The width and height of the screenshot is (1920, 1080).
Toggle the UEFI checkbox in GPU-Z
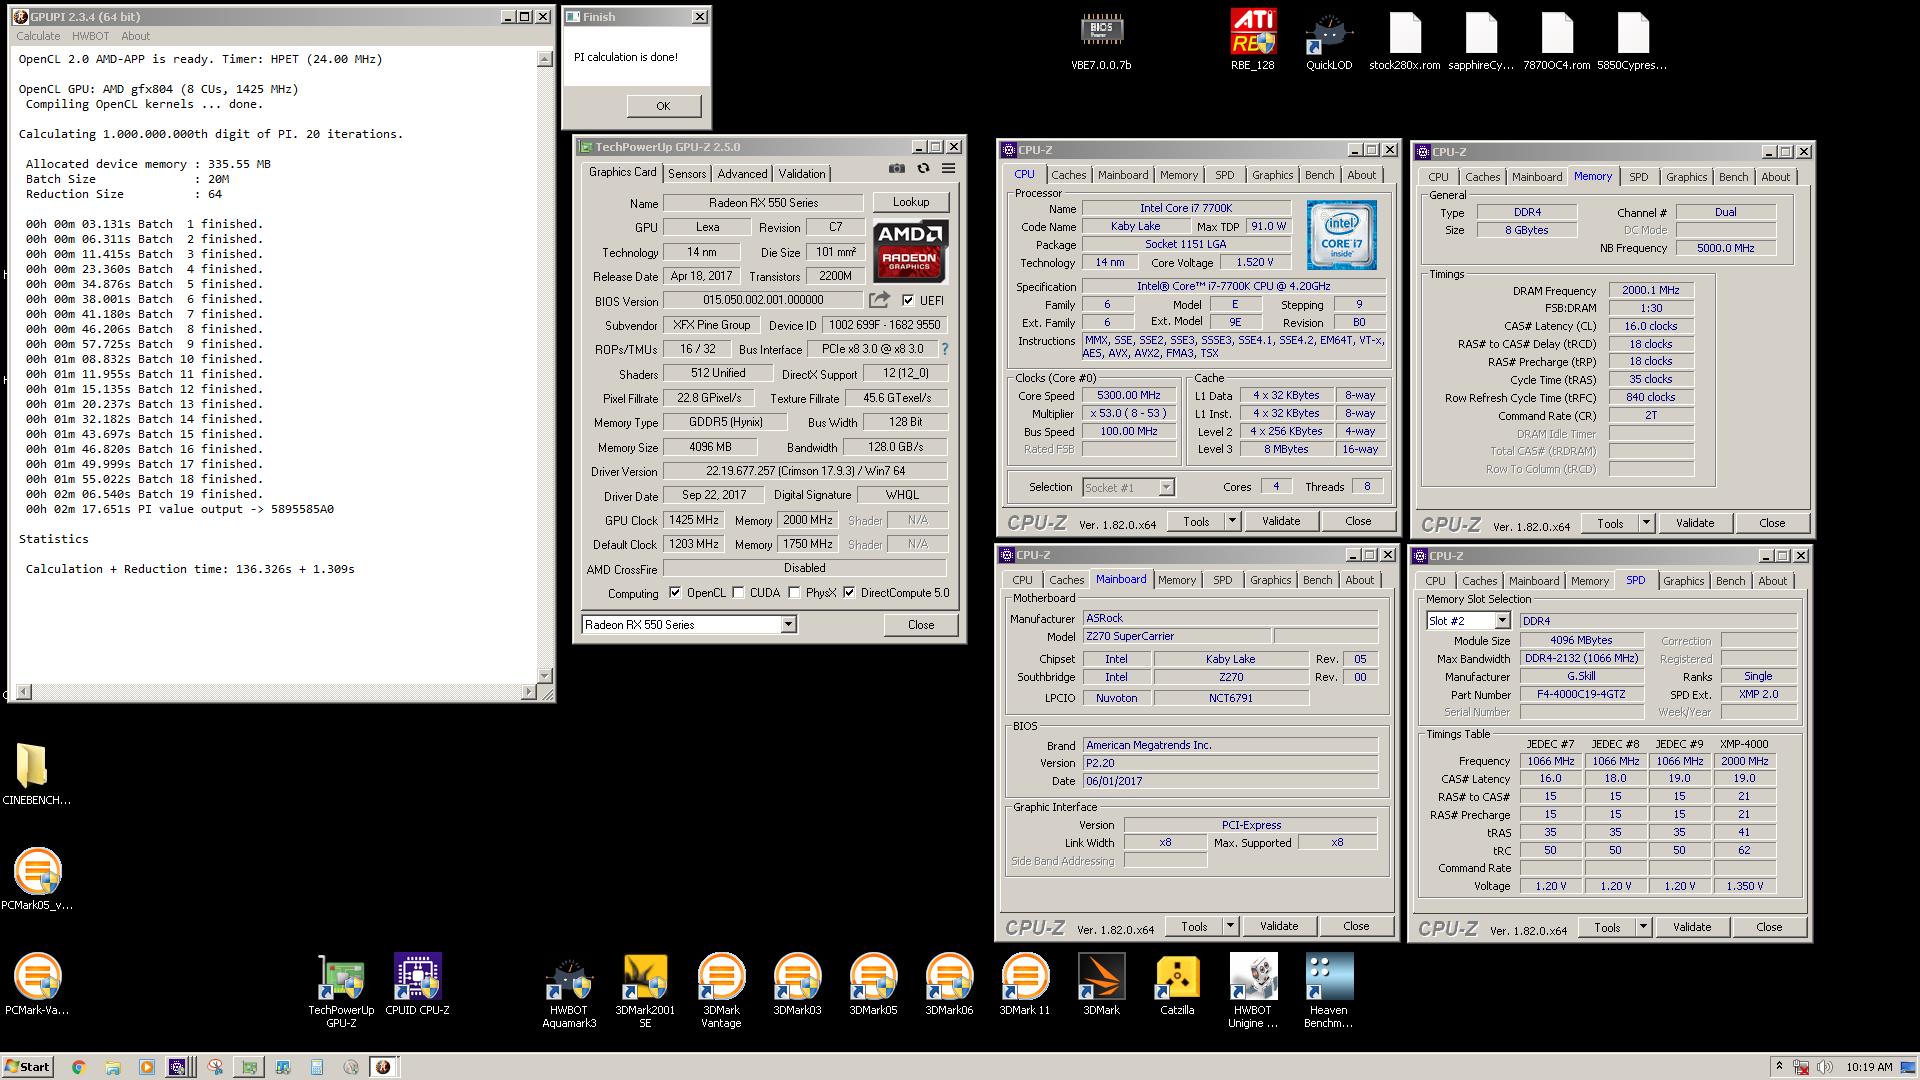point(908,300)
